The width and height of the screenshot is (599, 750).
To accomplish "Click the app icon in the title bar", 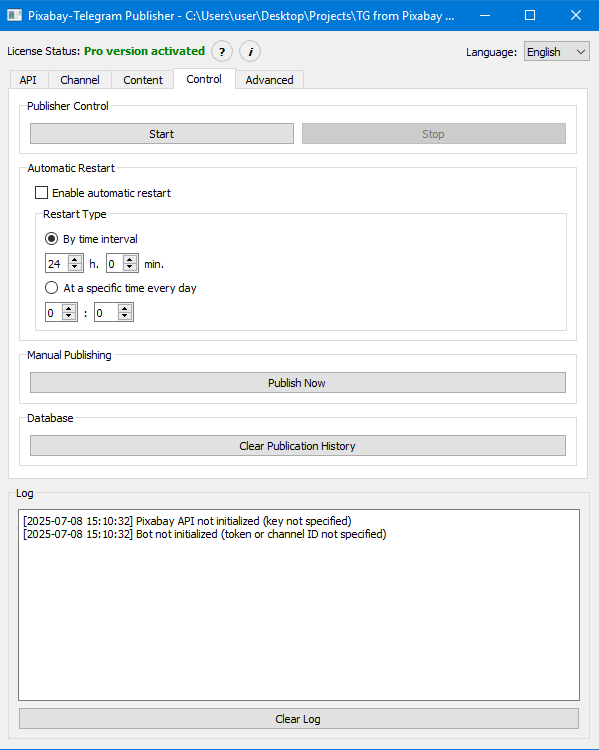I will click(14, 15).
